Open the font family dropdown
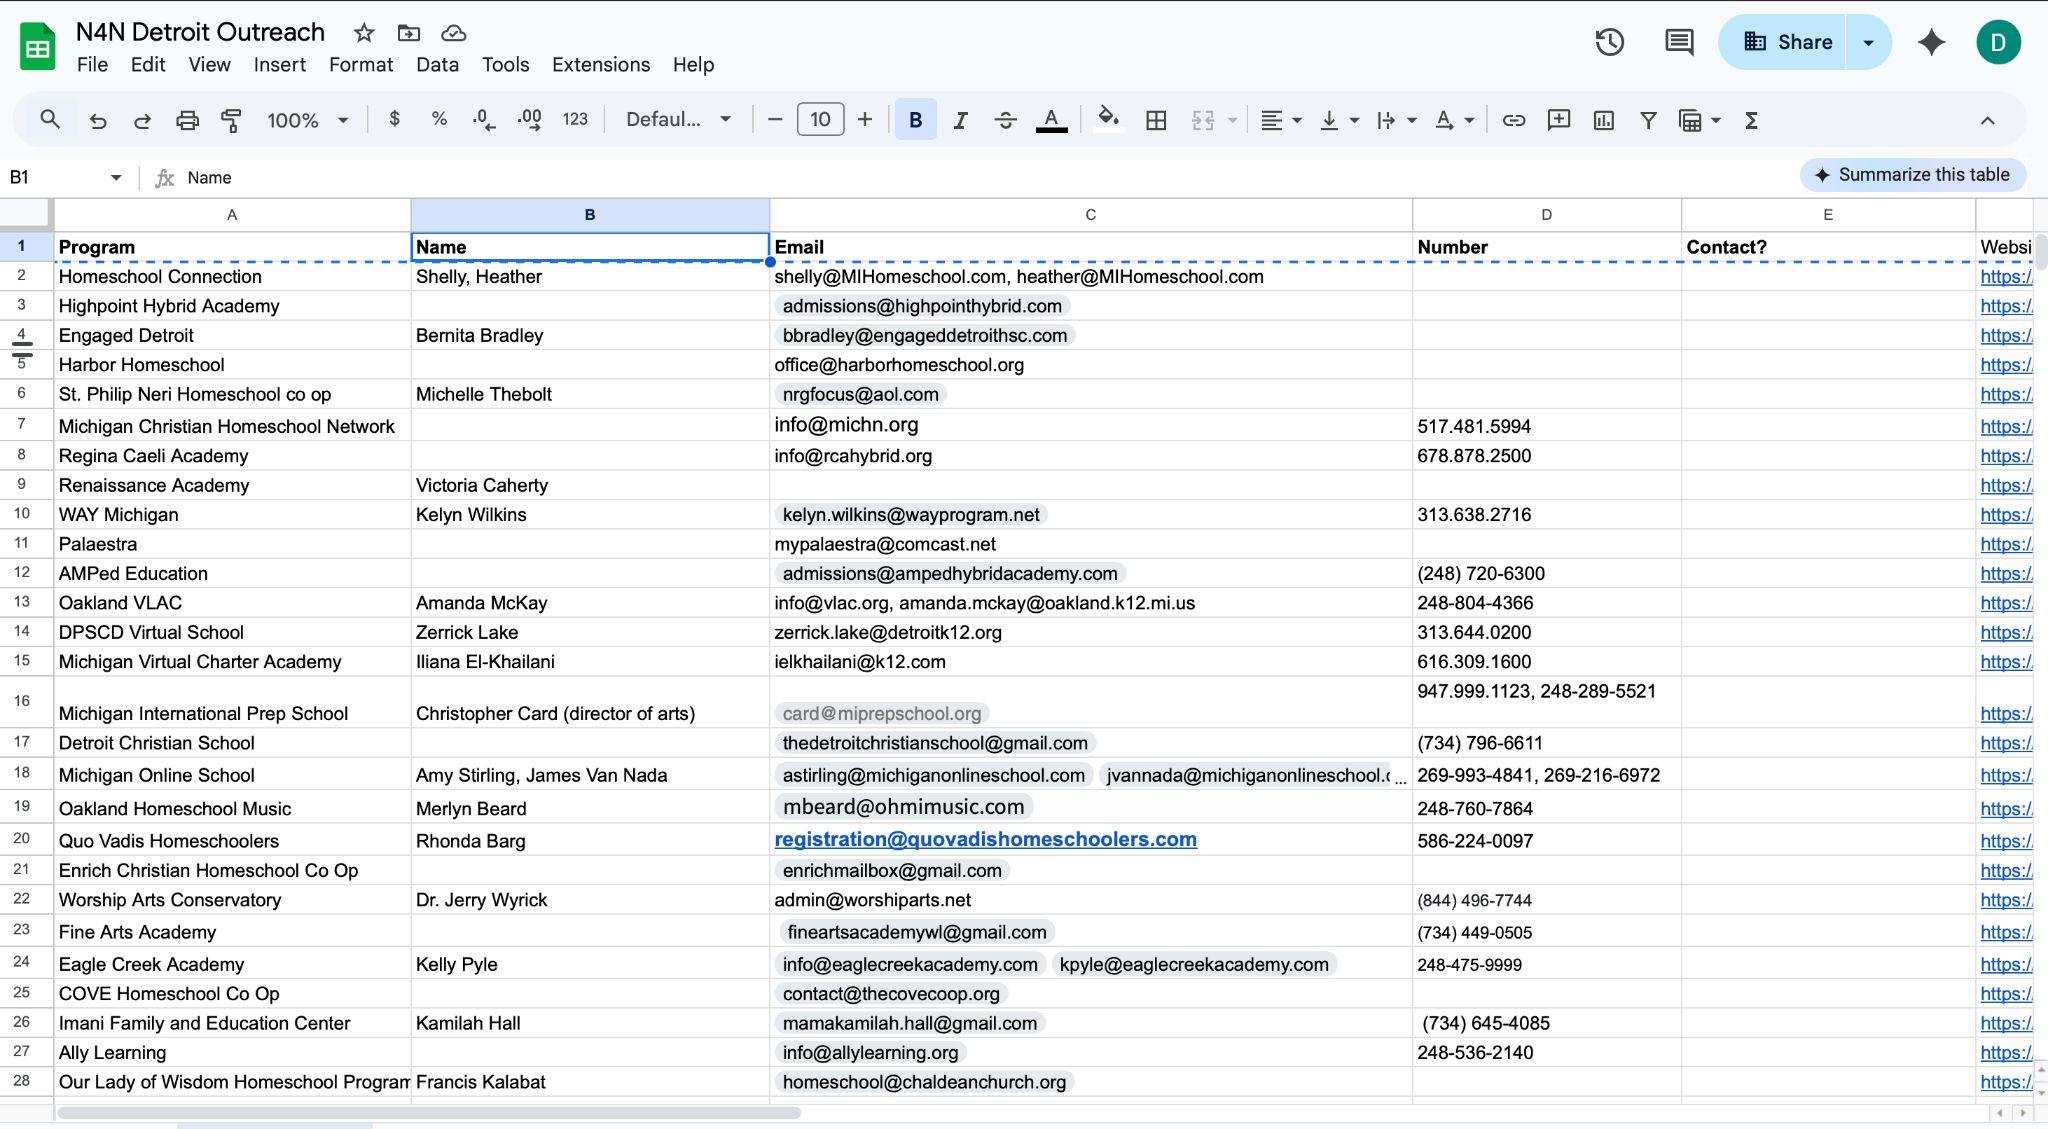 coord(678,119)
